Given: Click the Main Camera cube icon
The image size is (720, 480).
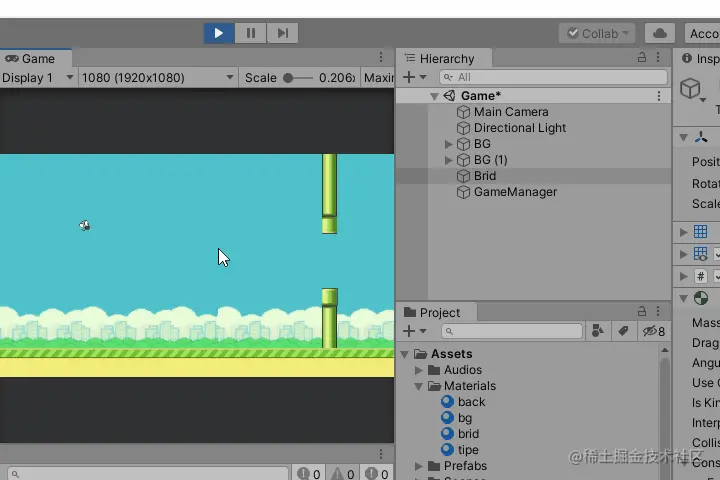Looking at the screenshot, I should click(x=463, y=112).
